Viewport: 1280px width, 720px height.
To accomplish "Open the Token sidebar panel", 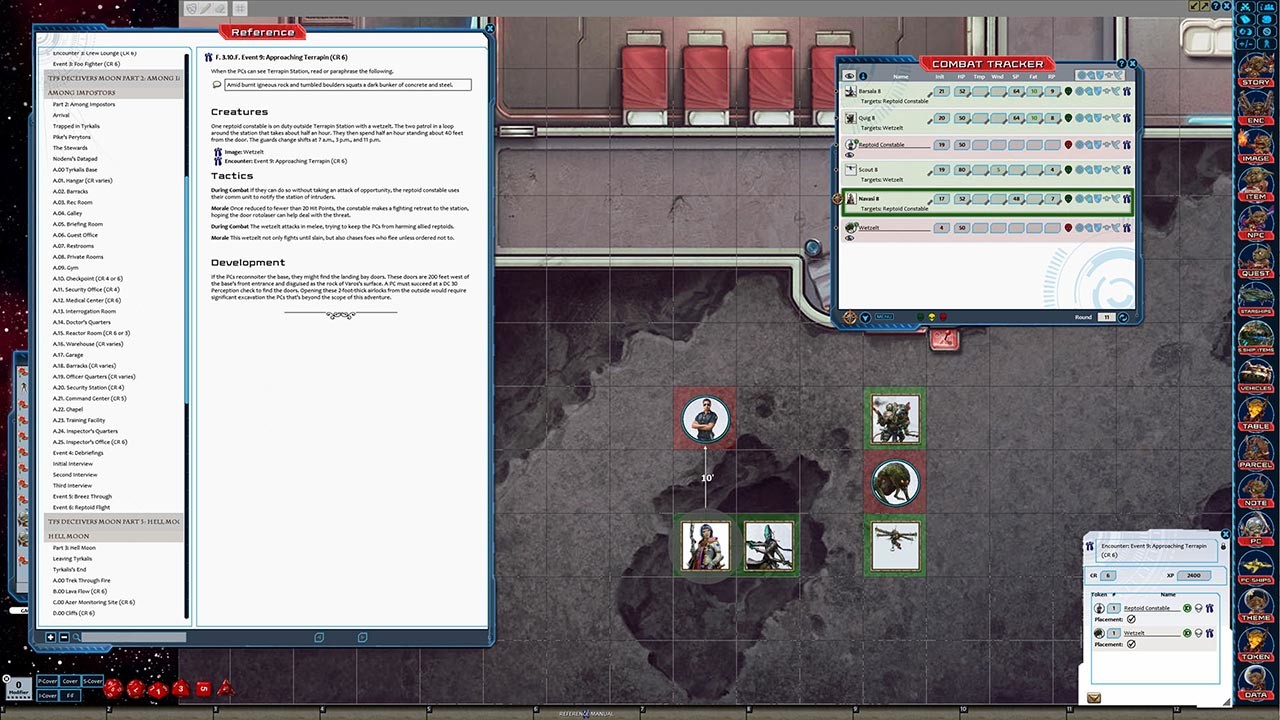I will 1257,651.
